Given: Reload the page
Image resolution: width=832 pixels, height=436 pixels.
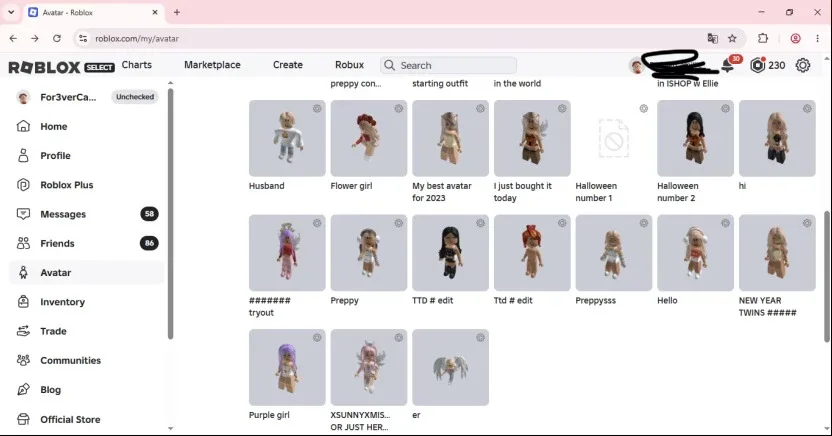Looking at the screenshot, I should point(57,38).
